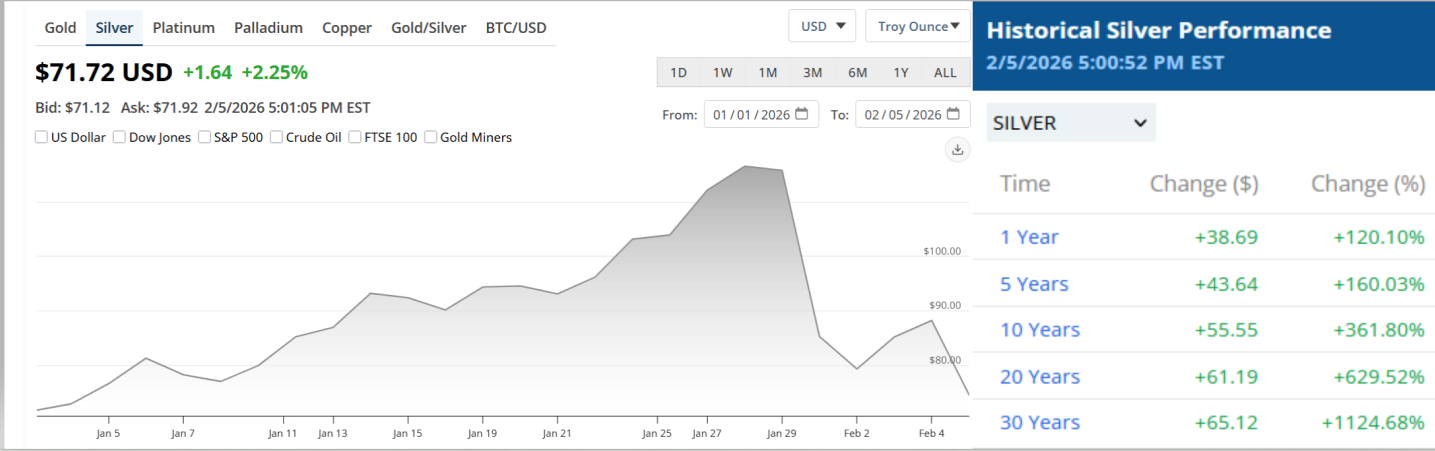
Task: Click the Jan 29 chart axis label
Action: pos(781,434)
